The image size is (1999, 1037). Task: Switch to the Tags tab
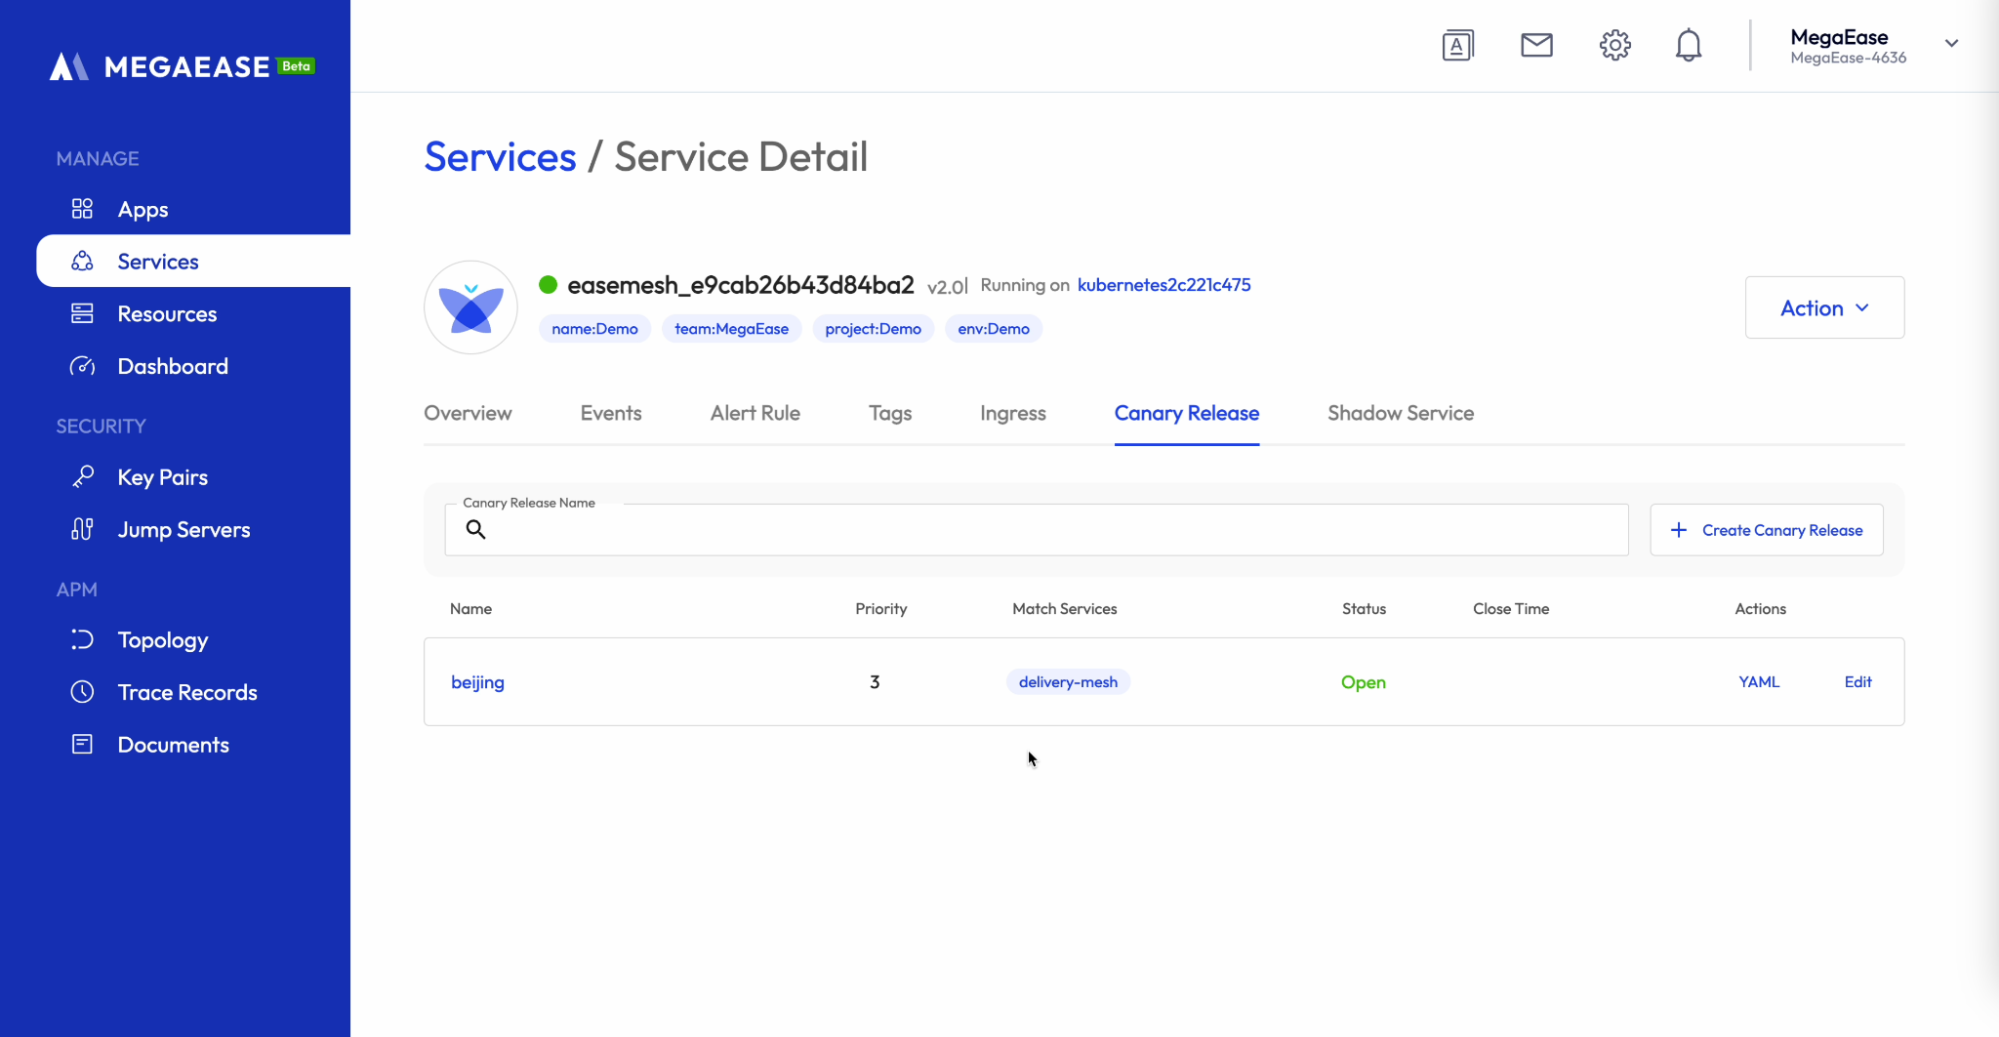[x=890, y=413]
